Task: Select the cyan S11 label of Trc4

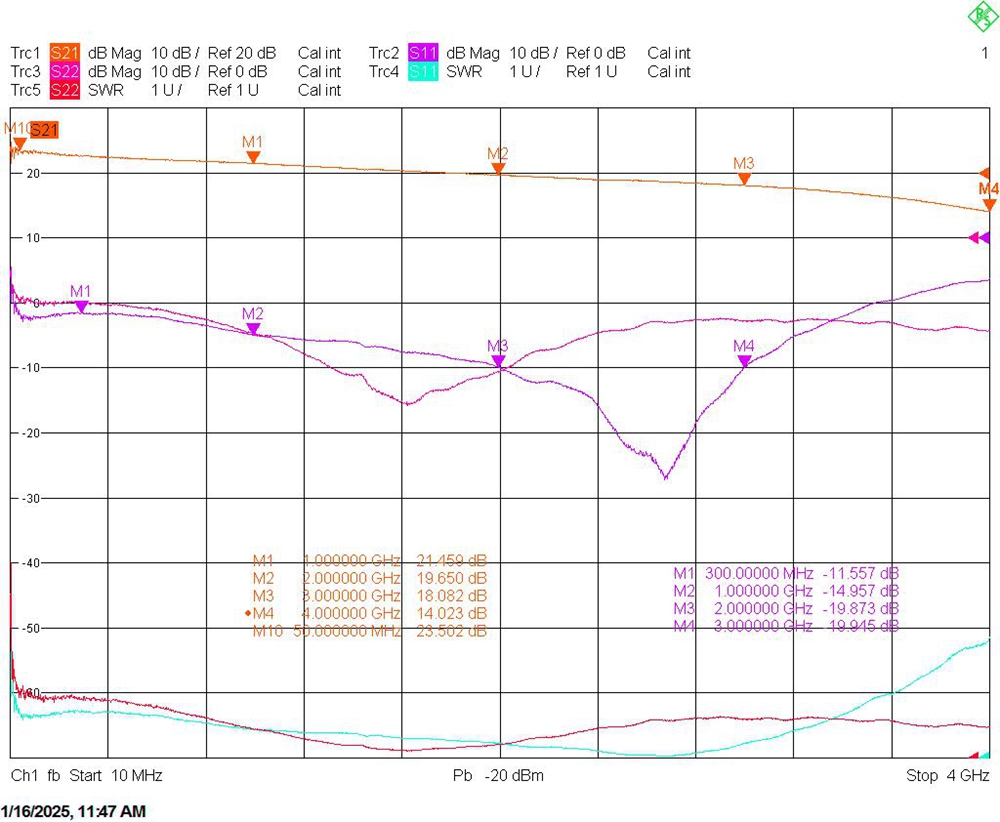Action: 423,72
